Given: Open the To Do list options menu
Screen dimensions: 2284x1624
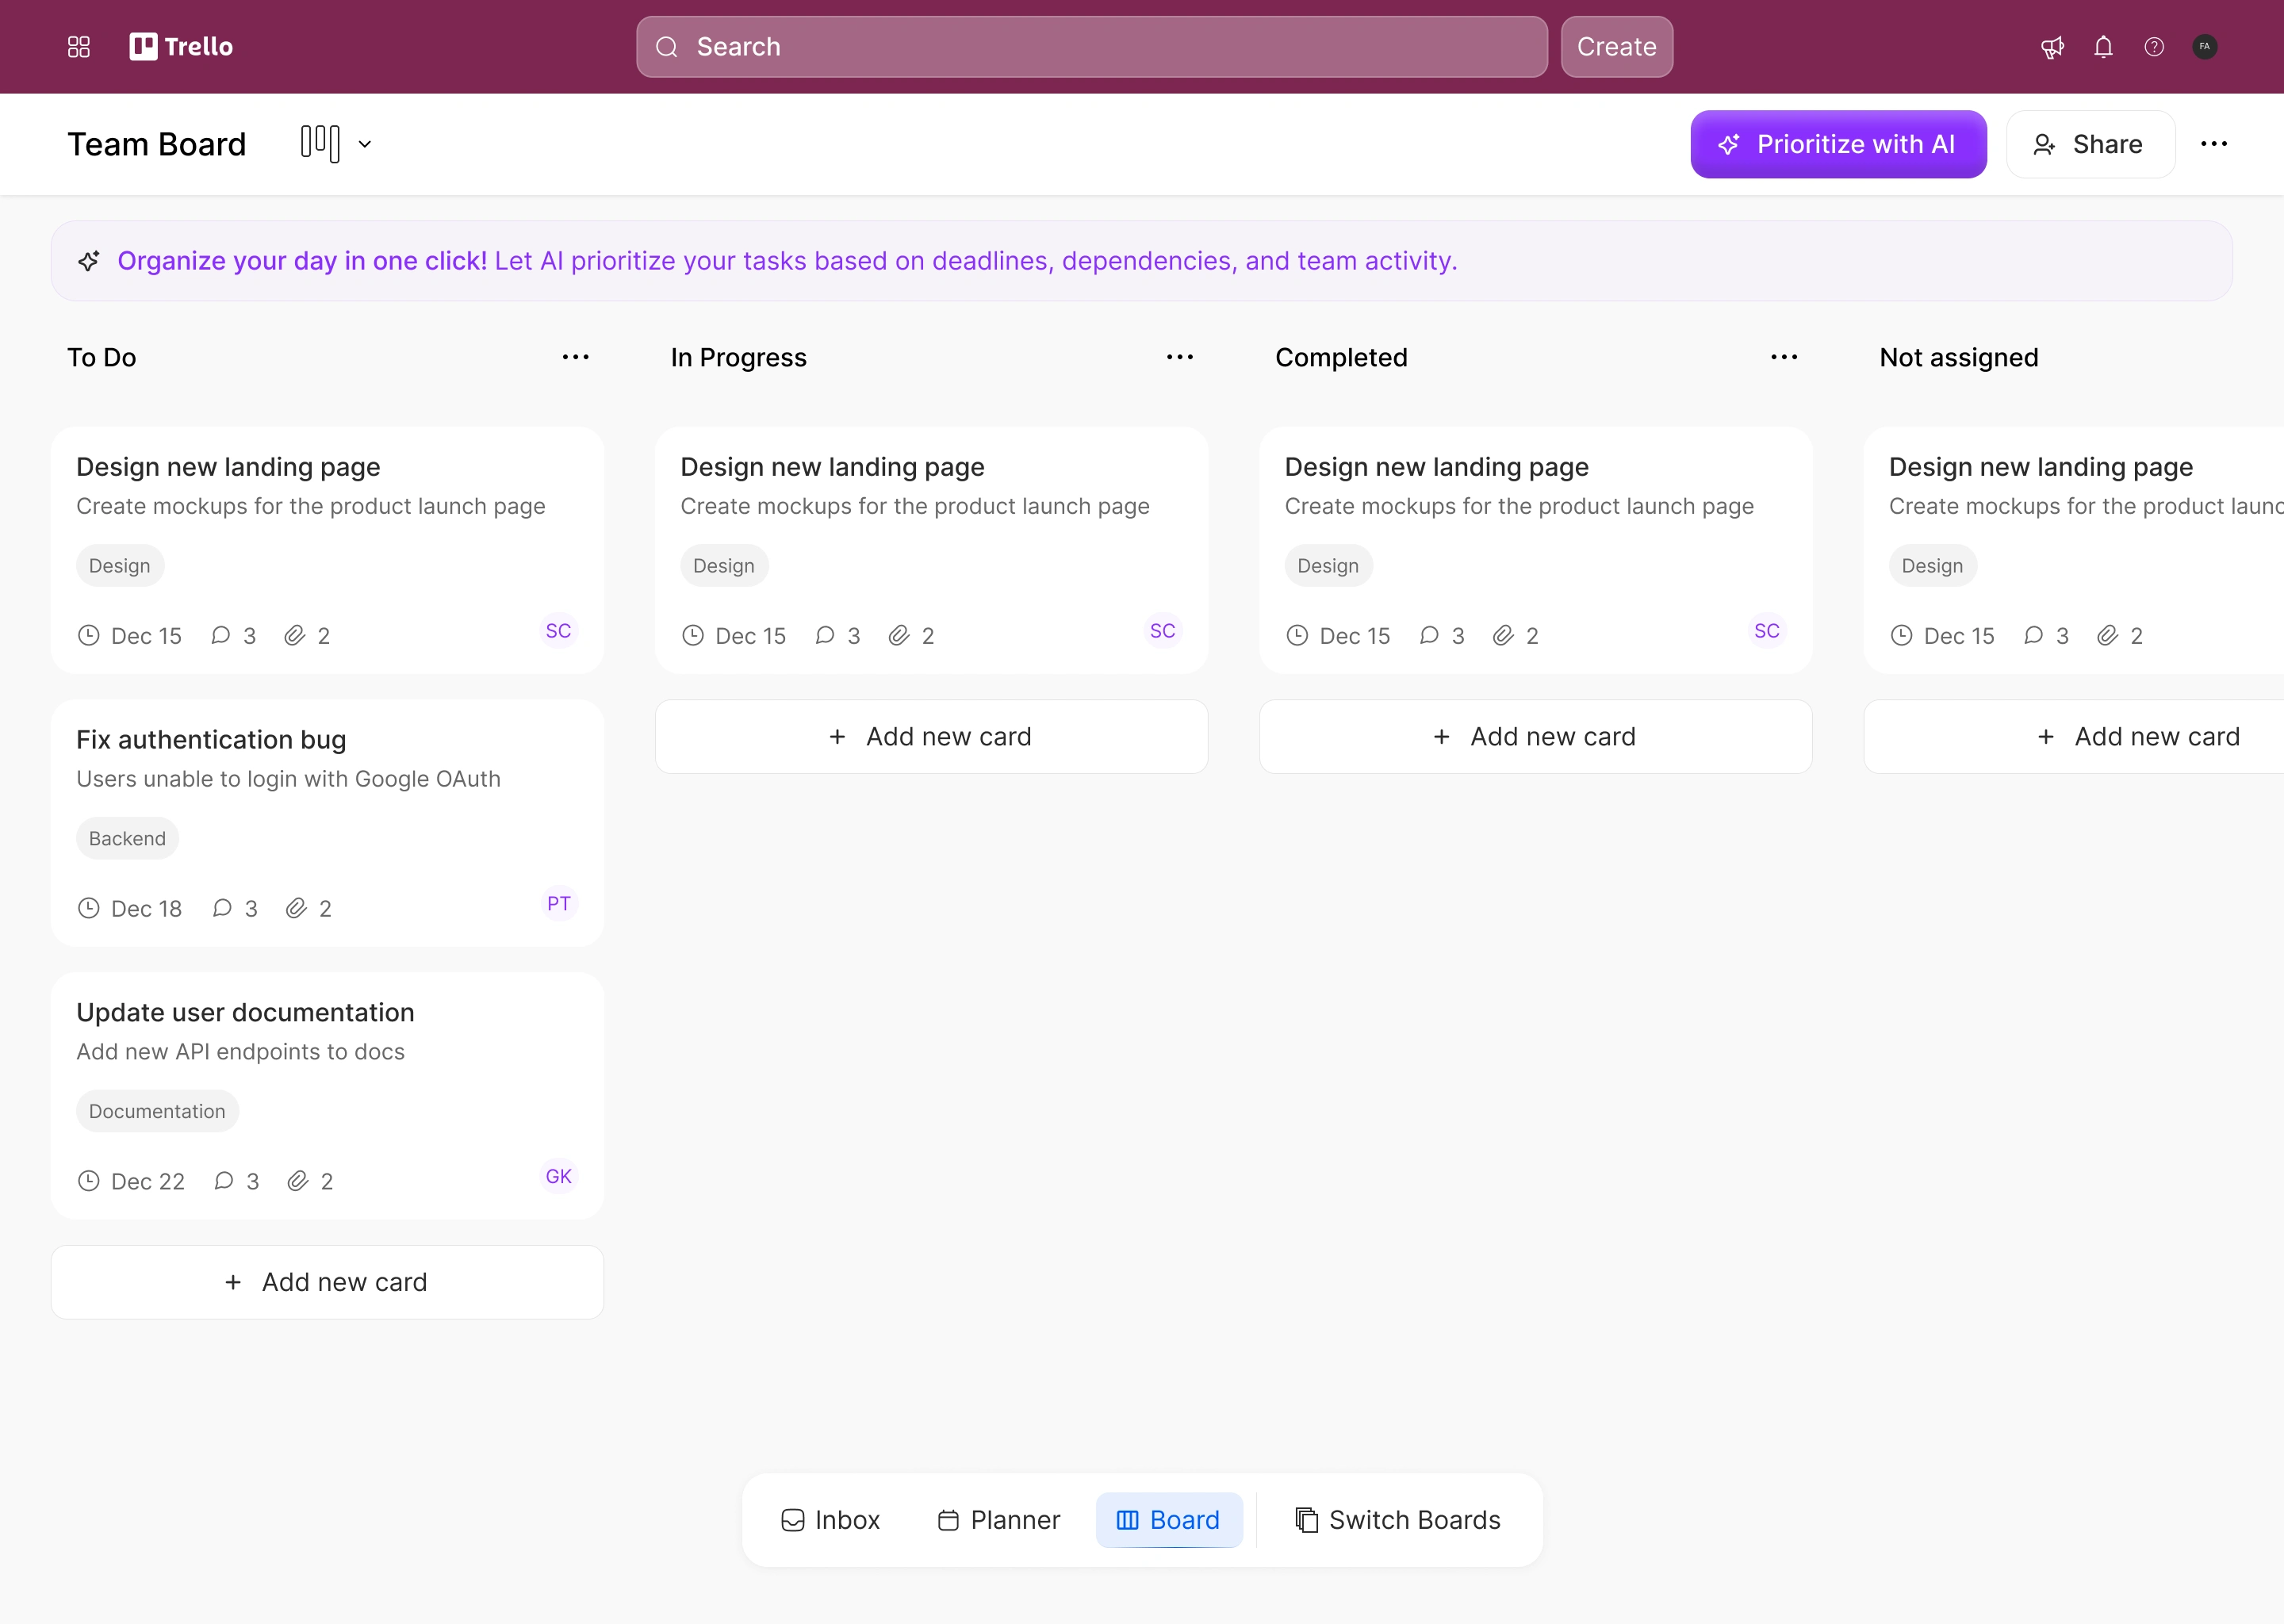Looking at the screenshot, I should pos(575,357).
